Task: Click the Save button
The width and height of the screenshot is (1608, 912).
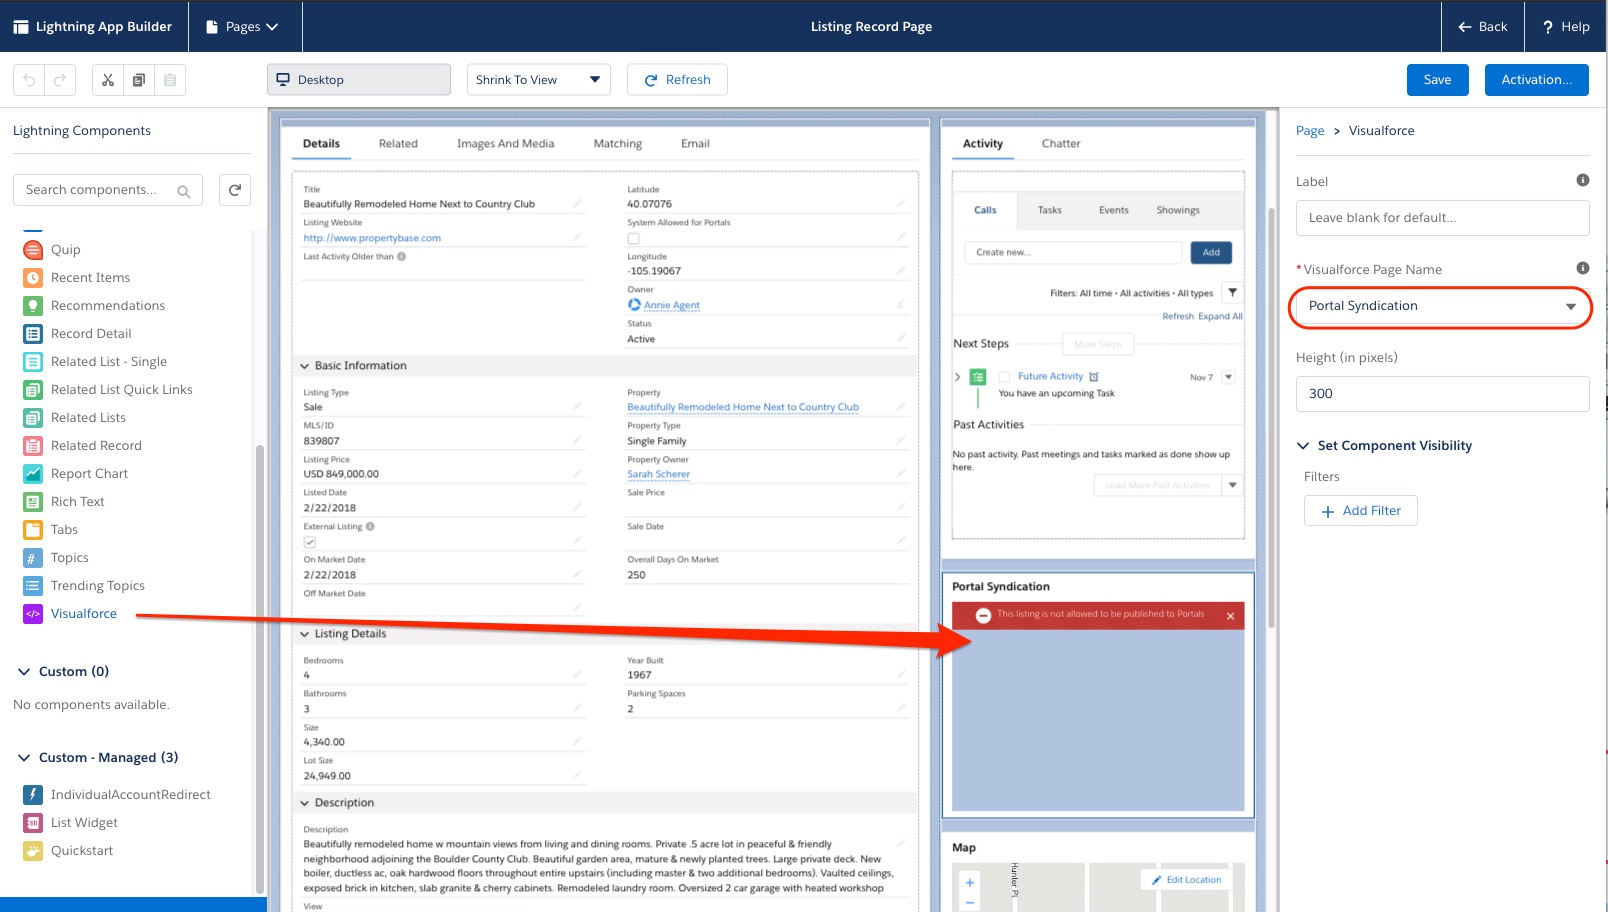Action: [x=1437, y=80]
